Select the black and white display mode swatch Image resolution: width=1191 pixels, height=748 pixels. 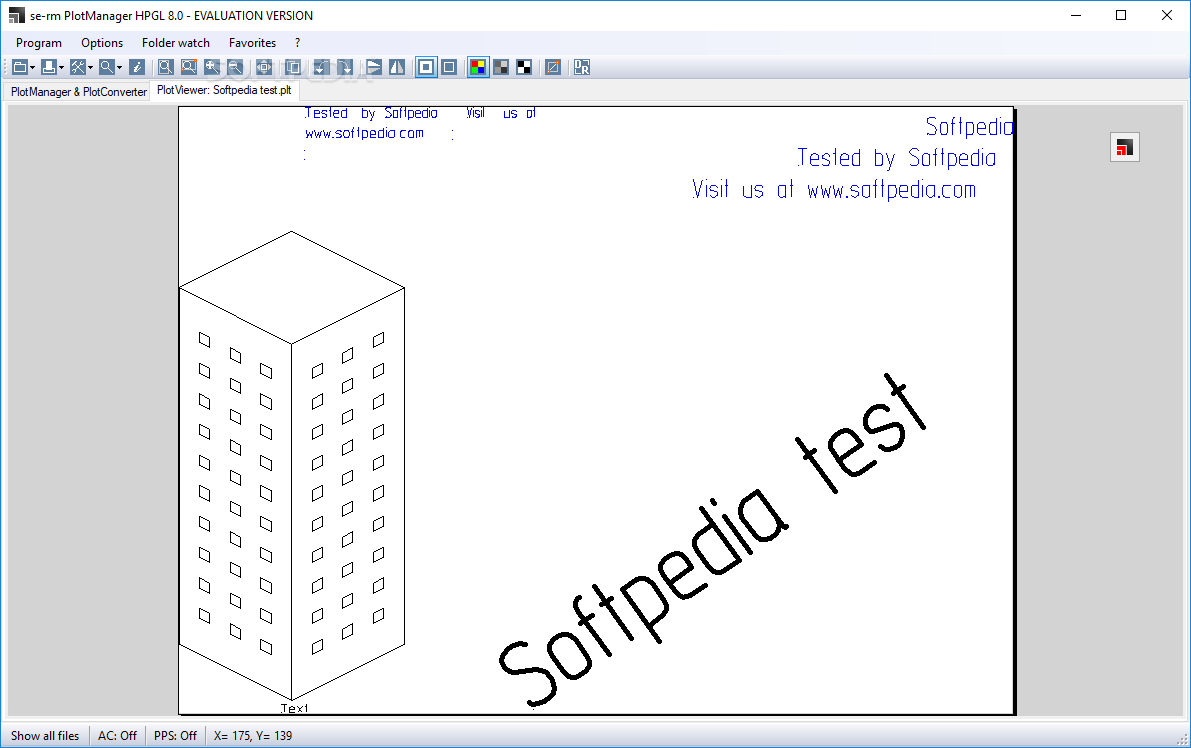[524, 68]
